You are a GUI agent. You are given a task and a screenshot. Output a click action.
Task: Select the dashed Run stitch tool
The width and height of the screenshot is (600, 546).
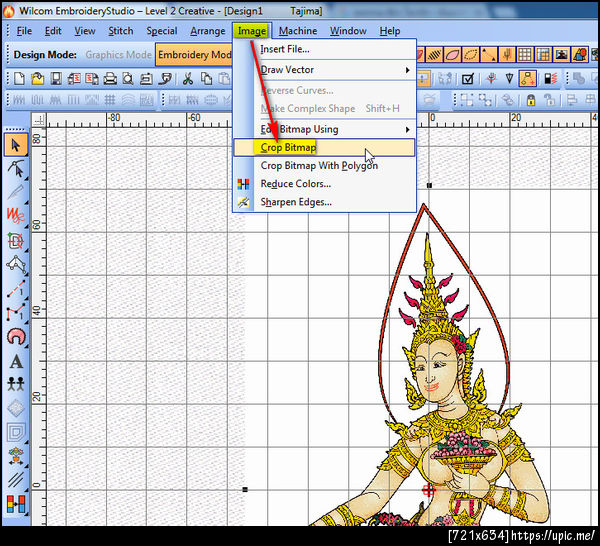coord(16,288)
